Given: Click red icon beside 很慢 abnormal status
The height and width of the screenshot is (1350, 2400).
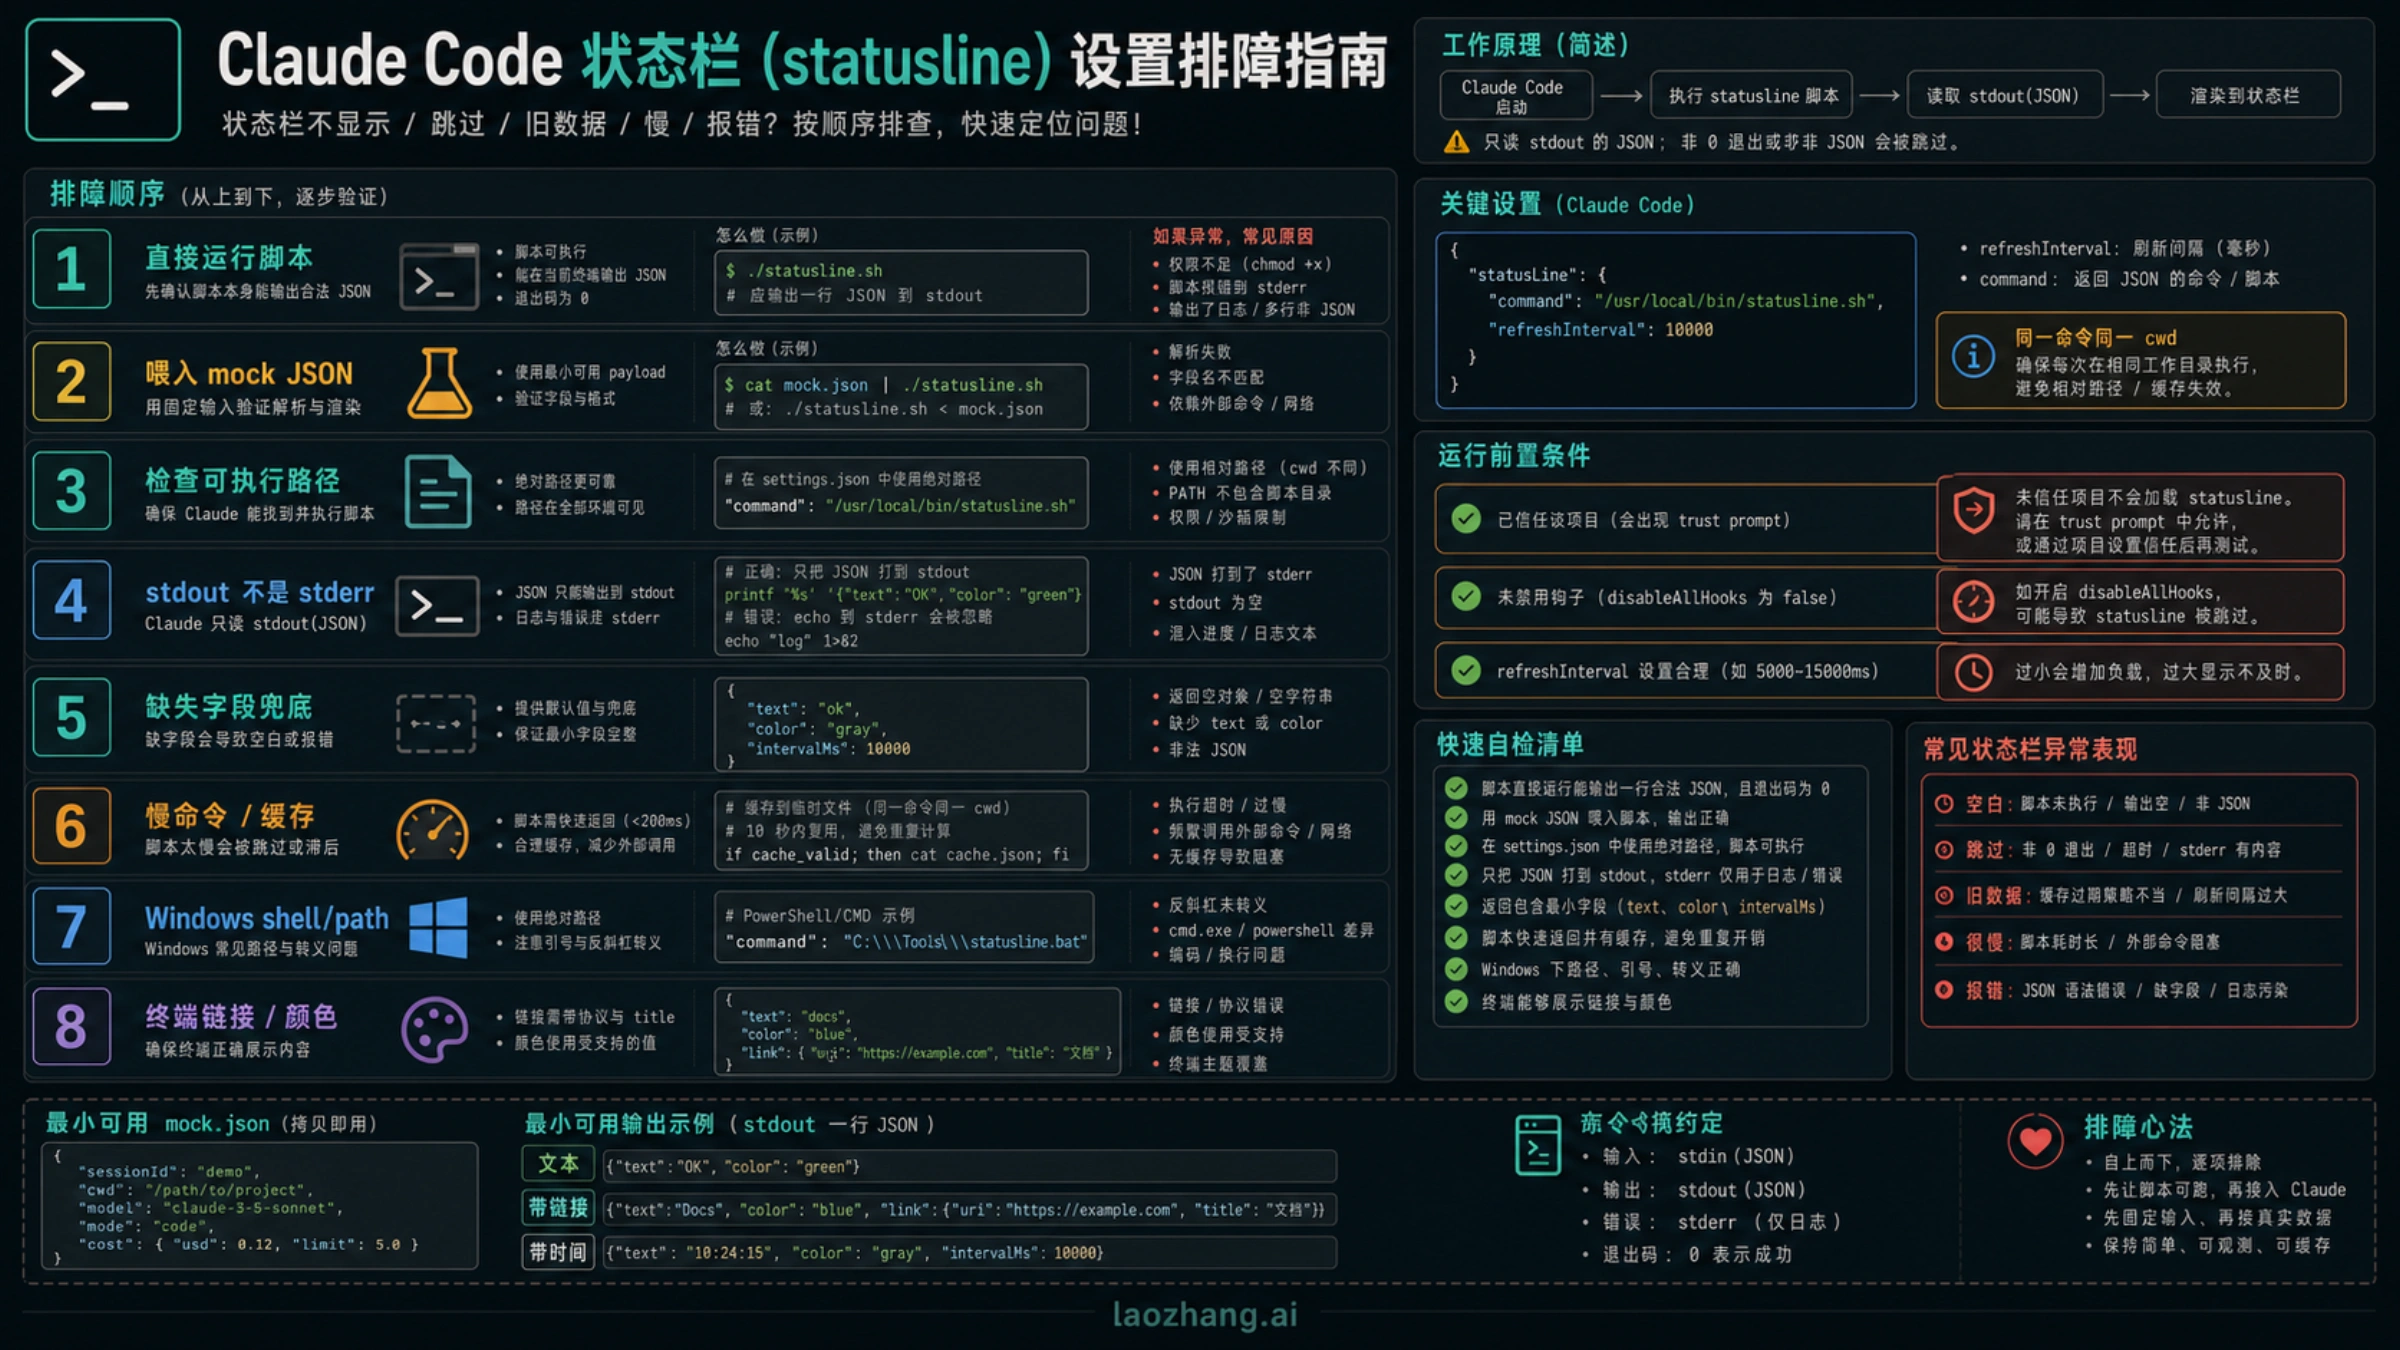Looking at the screenshot, I should 1944,941.
